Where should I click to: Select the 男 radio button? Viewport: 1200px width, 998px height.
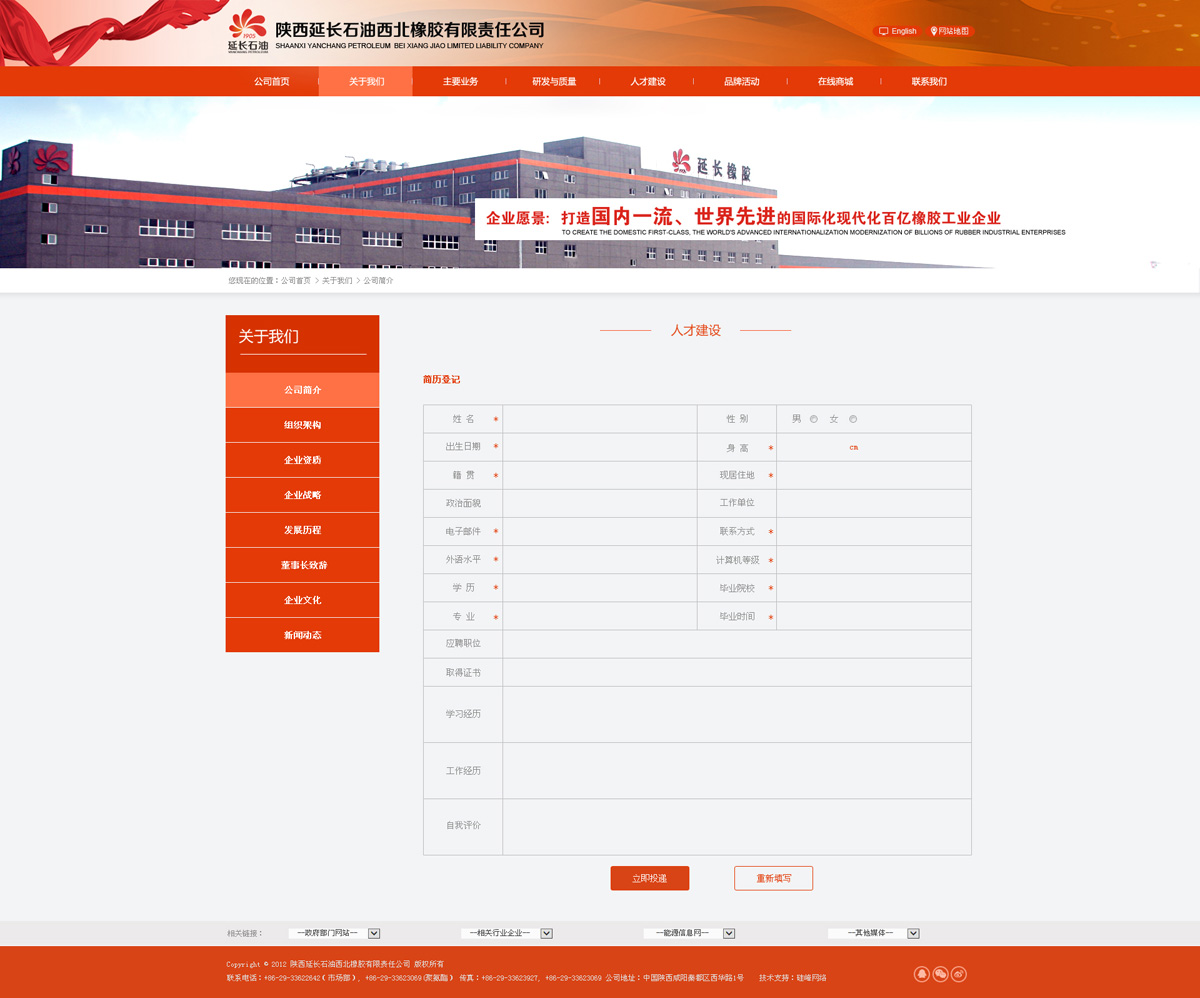point(813,419)
